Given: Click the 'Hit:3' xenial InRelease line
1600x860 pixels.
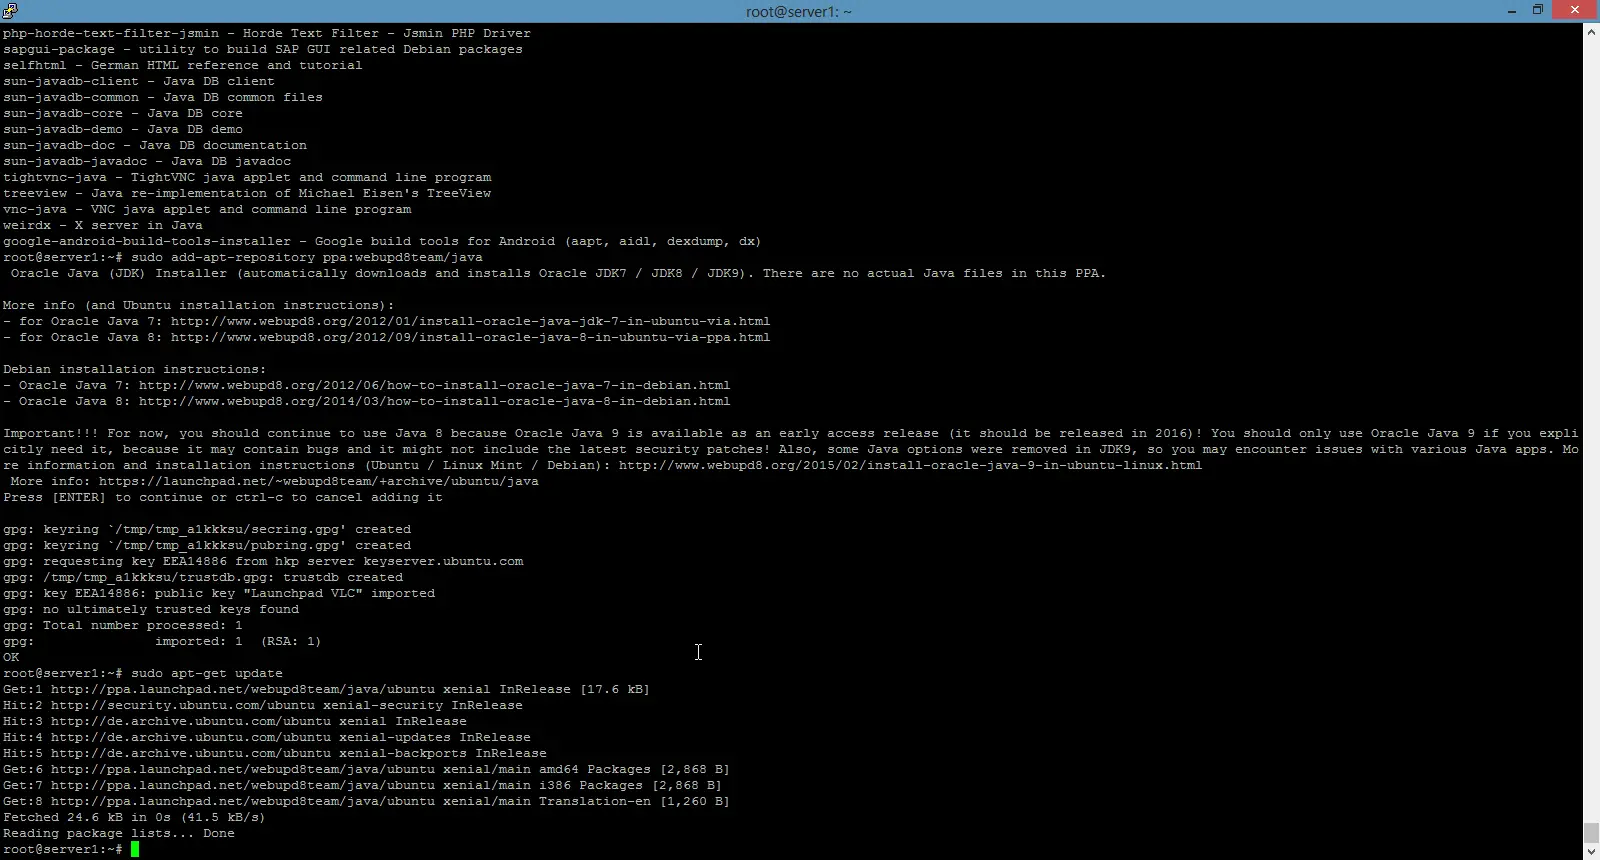Looking at the screenshot, I should pos(235,721).
